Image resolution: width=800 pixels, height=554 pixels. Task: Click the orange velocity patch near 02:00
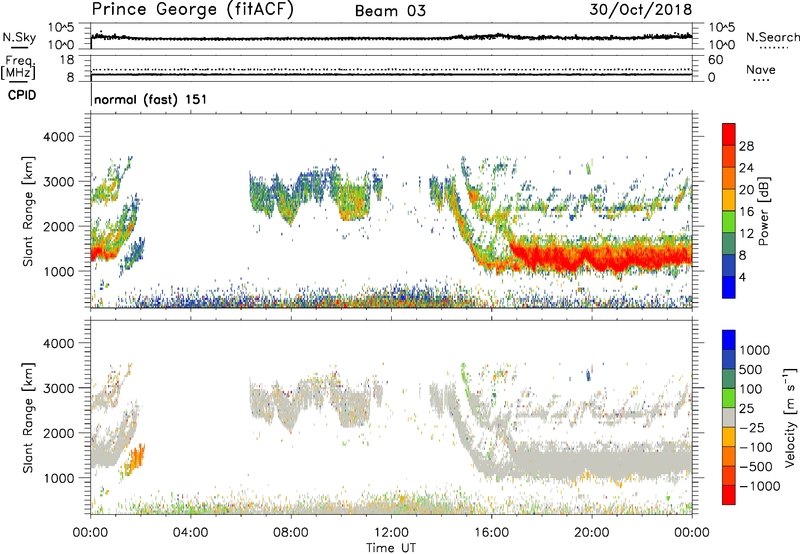[x=136, y=459]
